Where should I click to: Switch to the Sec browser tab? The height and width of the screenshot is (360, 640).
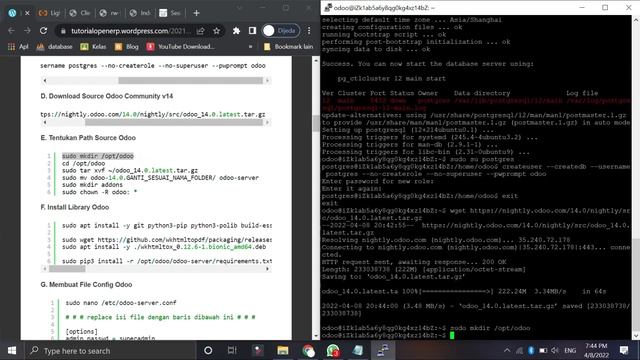pos(170,13)
